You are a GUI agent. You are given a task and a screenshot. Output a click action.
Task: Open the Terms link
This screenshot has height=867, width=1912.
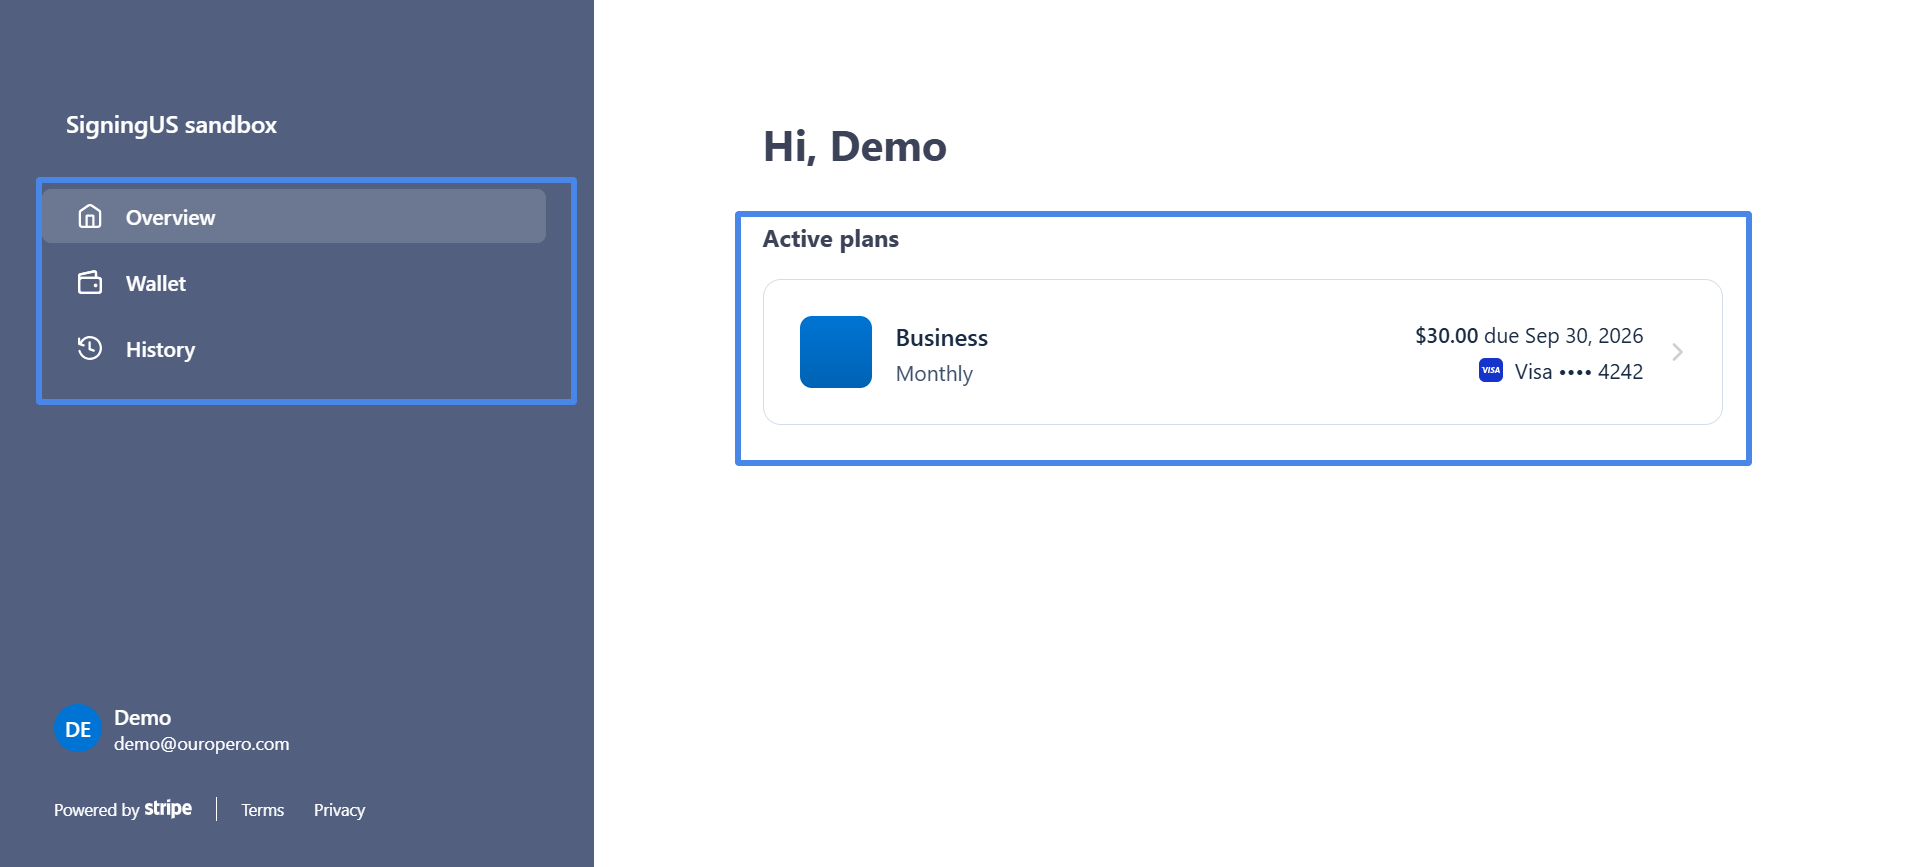(x=263, y=810)
